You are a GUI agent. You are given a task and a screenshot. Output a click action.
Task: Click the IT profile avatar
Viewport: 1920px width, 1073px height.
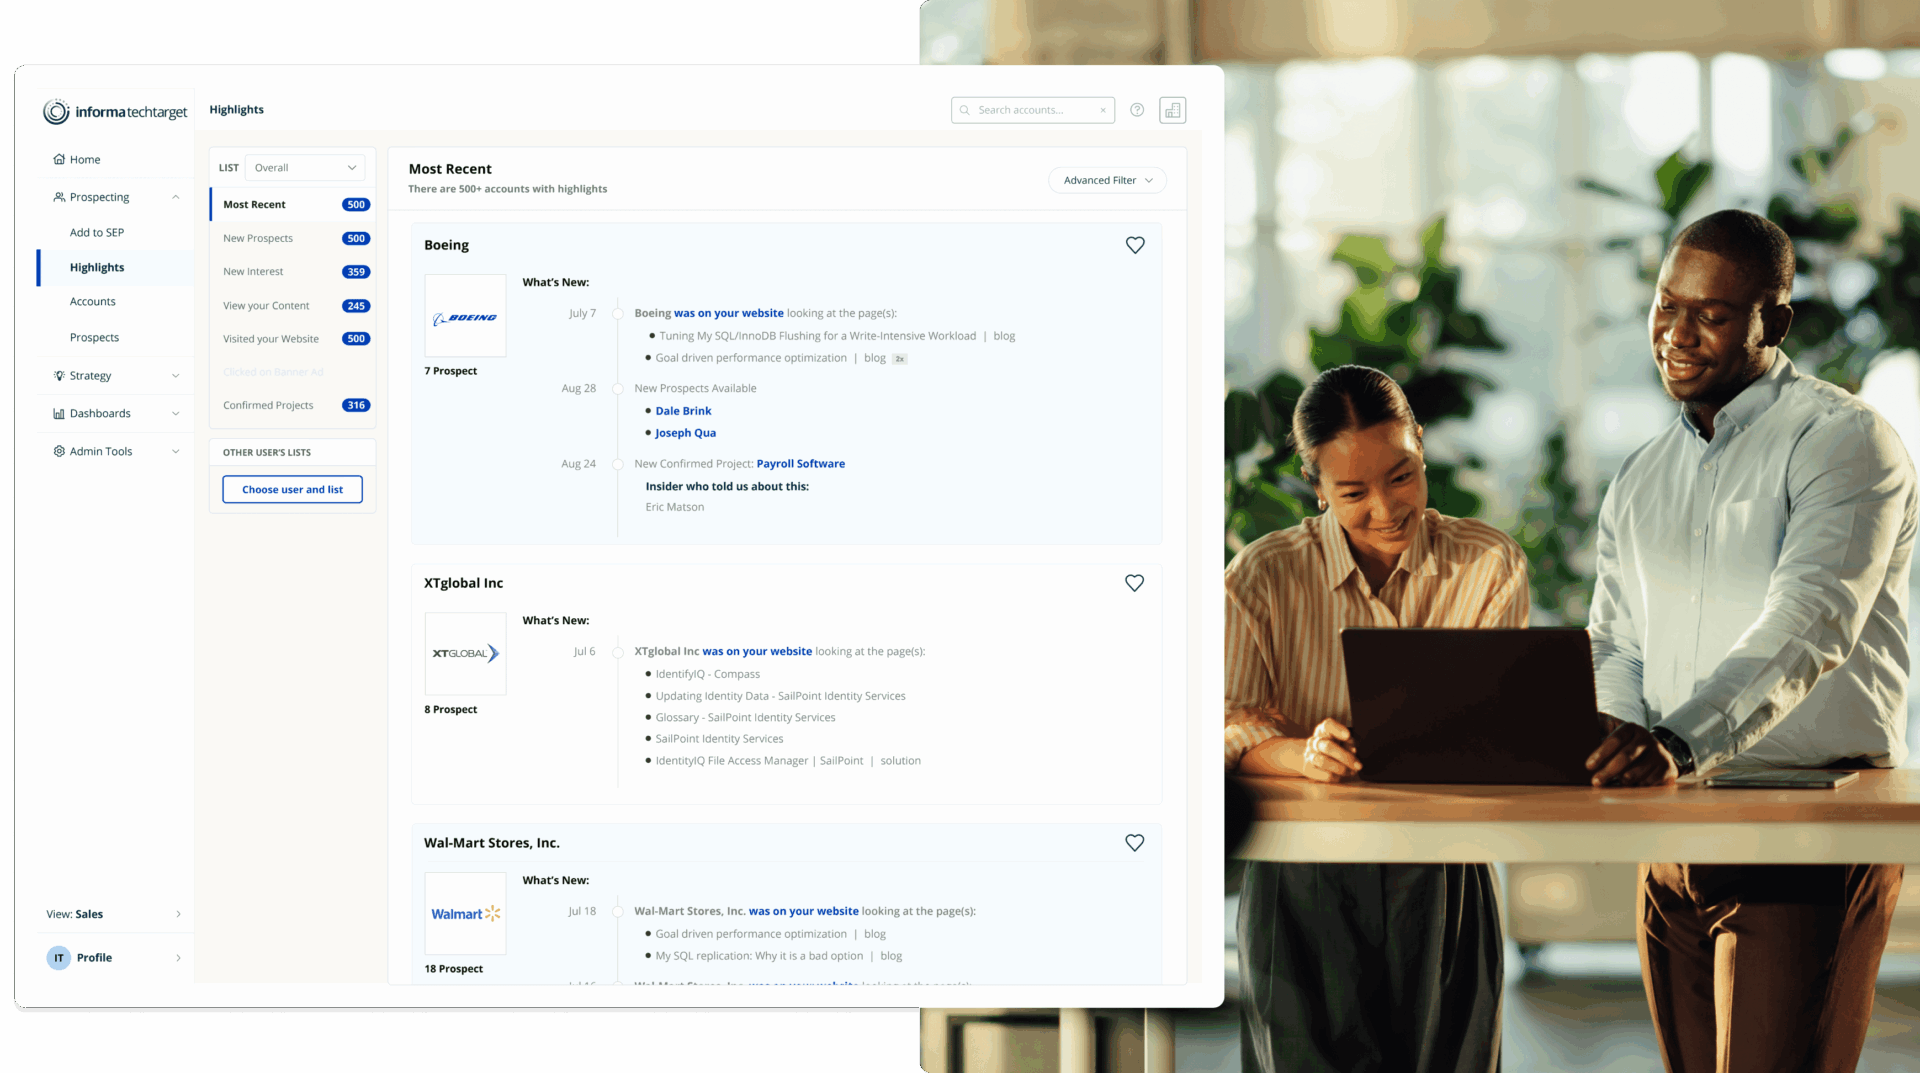click(x=59, y=958)
